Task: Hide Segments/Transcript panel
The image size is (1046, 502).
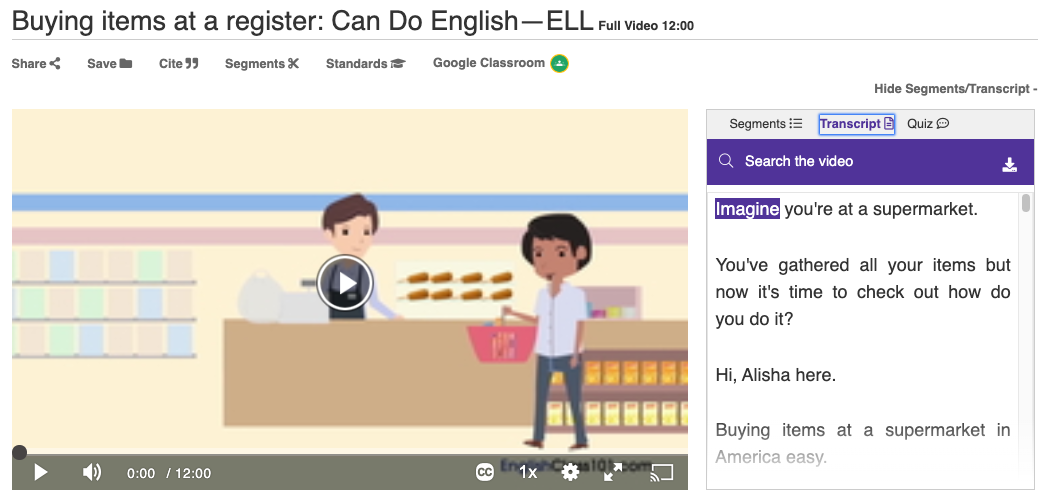Action: point(955,89)
